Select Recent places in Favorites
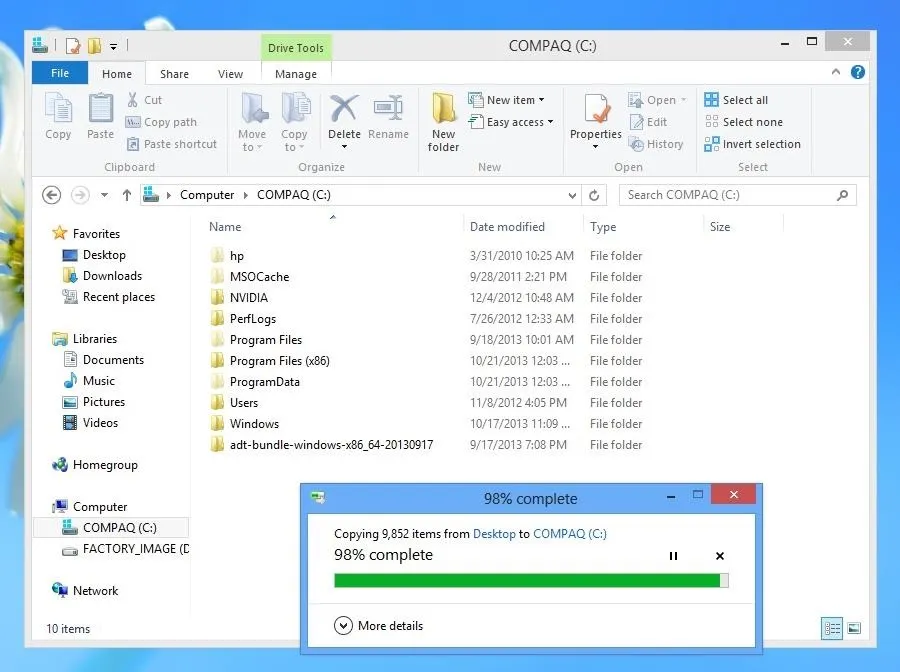 coord(108,297)
